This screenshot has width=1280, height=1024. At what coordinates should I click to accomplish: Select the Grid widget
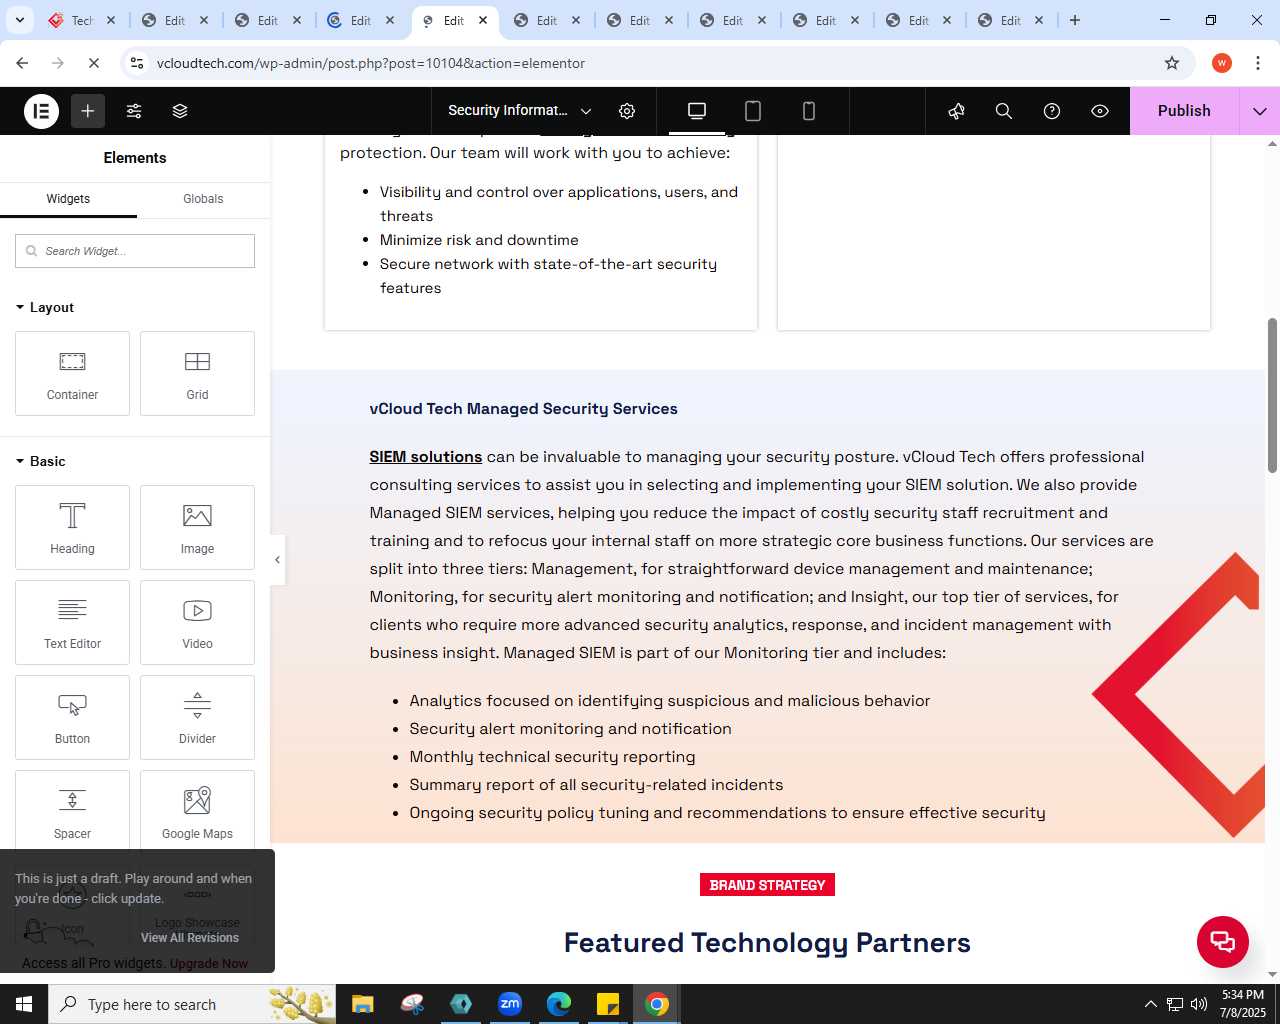197,374
